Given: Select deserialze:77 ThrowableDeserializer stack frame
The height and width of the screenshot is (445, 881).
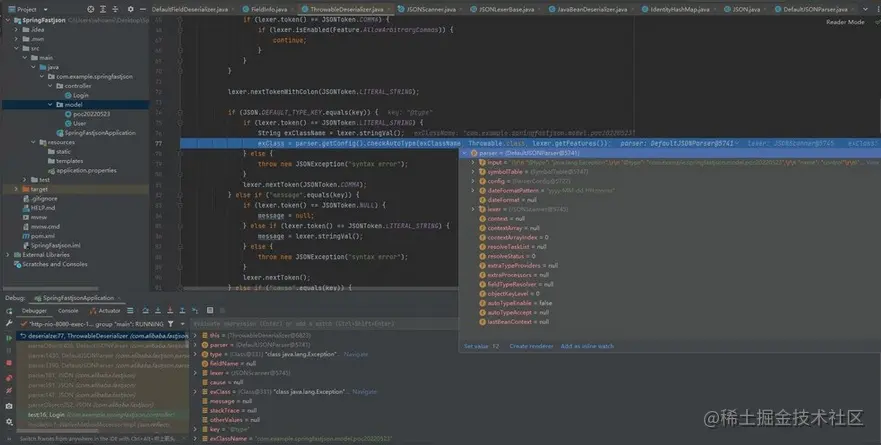Looking at the screenshot, I should [104, 336].
